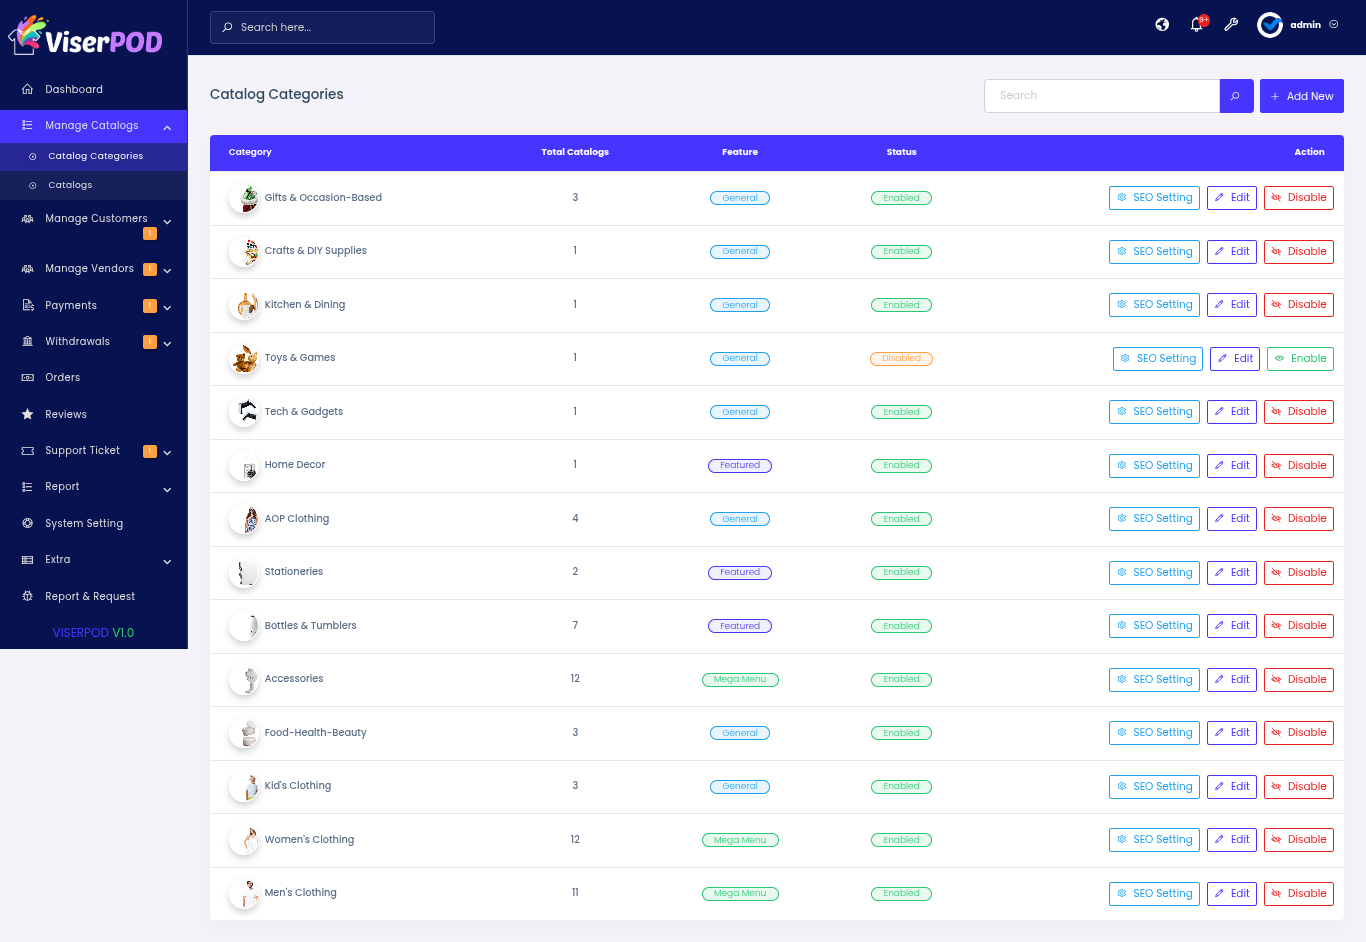Expand the Manage Vendors submenu
The width and height of the screenshot is (1366, 942).
[167, 270]
